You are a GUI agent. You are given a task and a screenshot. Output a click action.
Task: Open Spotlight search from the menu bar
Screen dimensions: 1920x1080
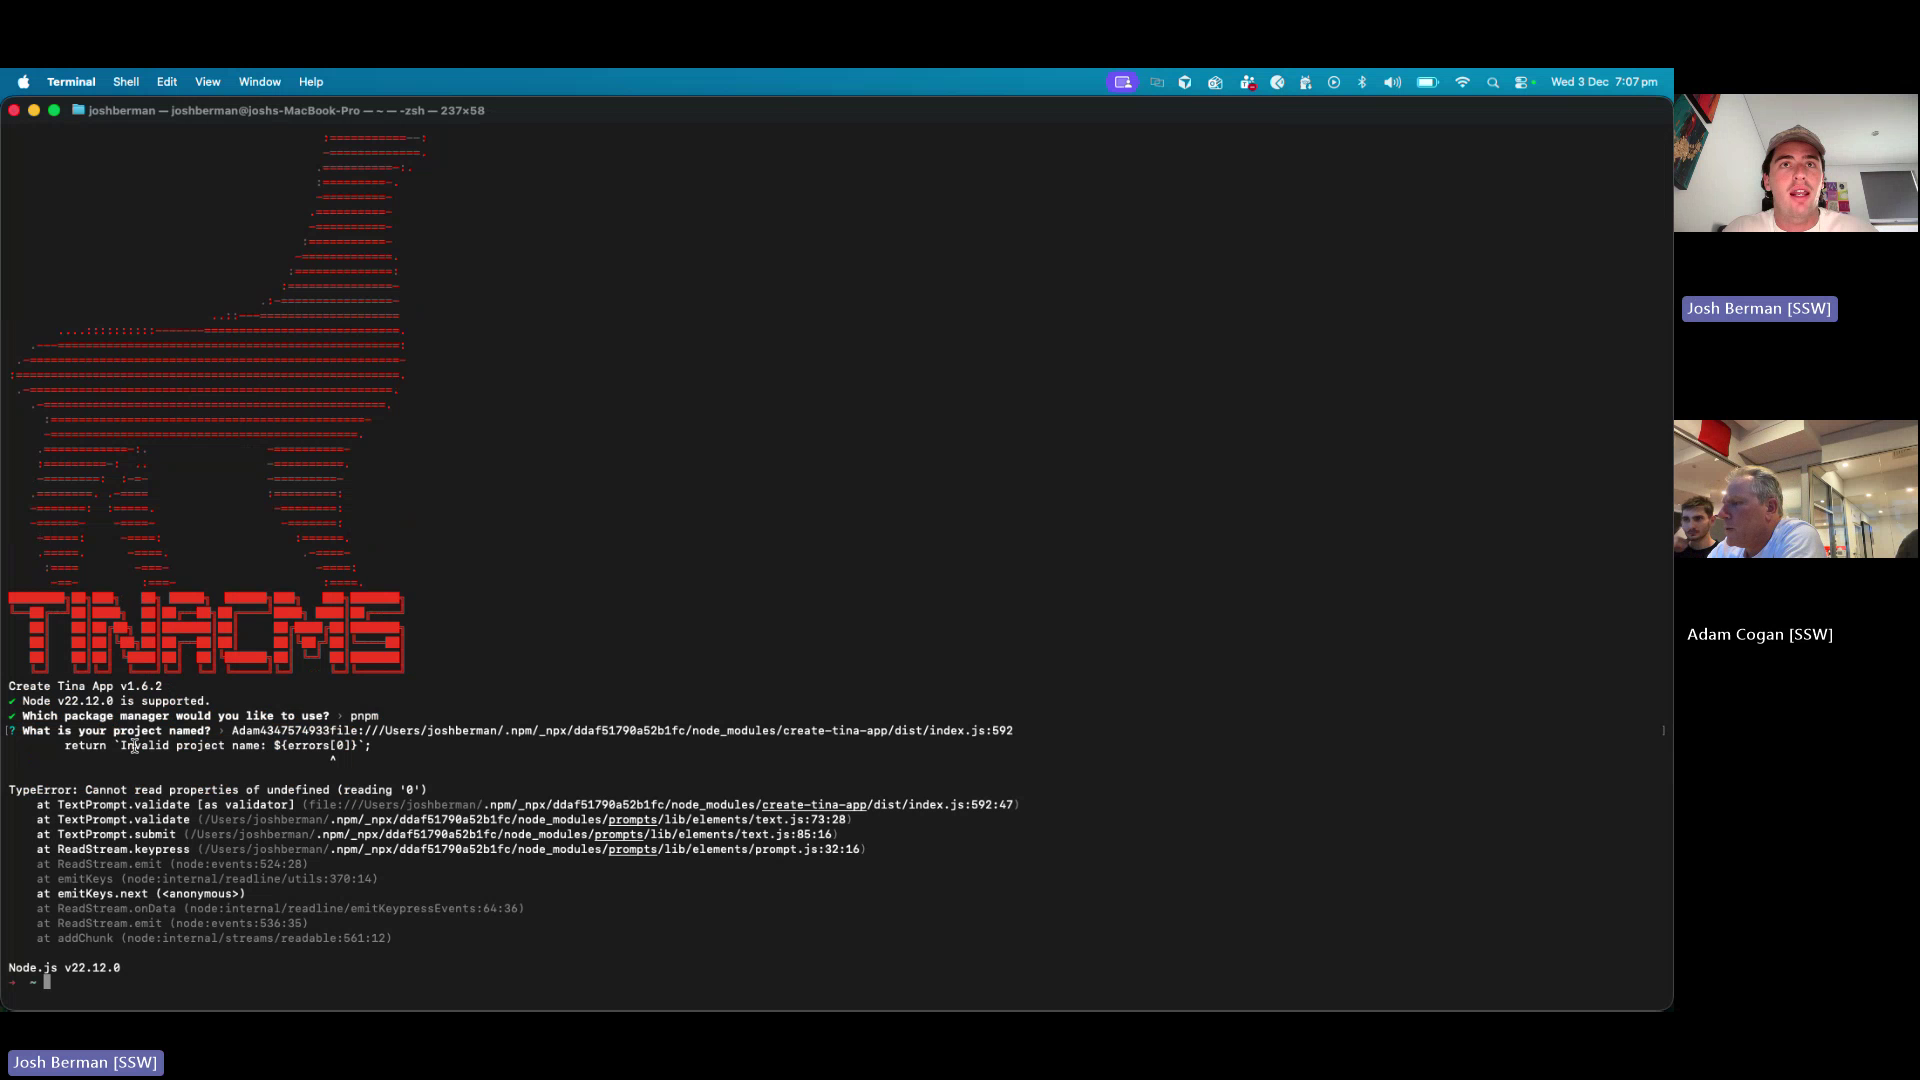(1492, 82)
